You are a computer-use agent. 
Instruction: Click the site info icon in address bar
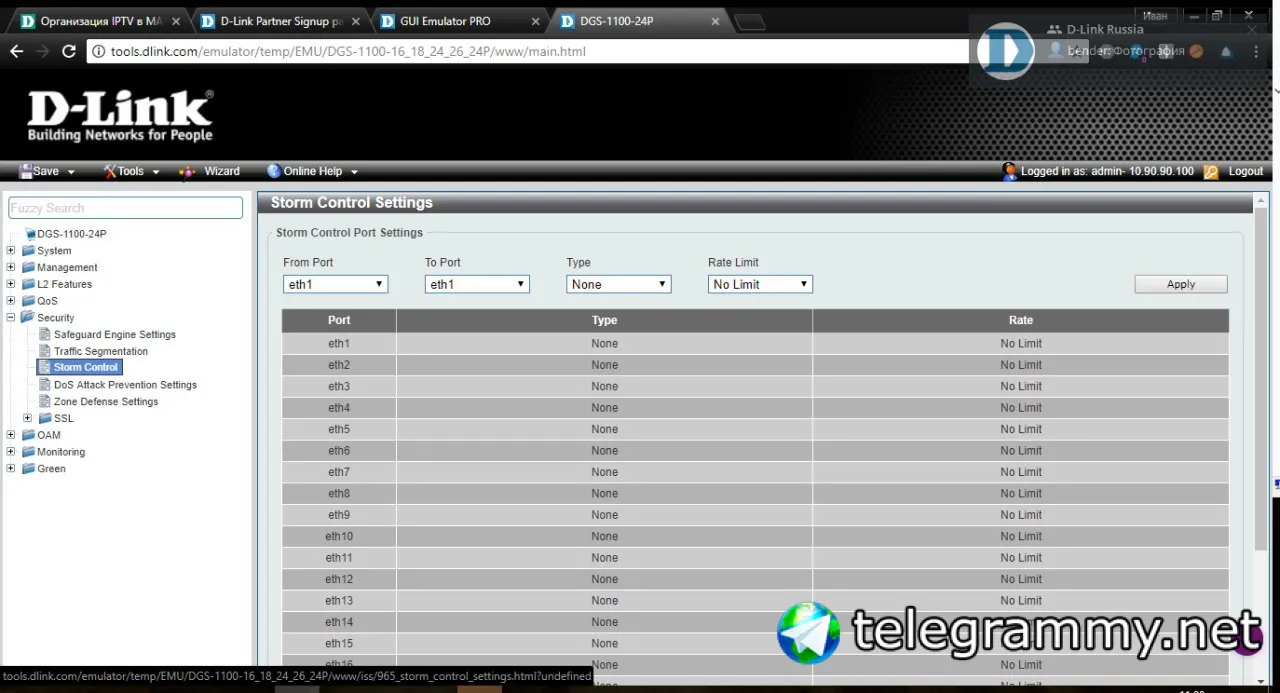99,51
